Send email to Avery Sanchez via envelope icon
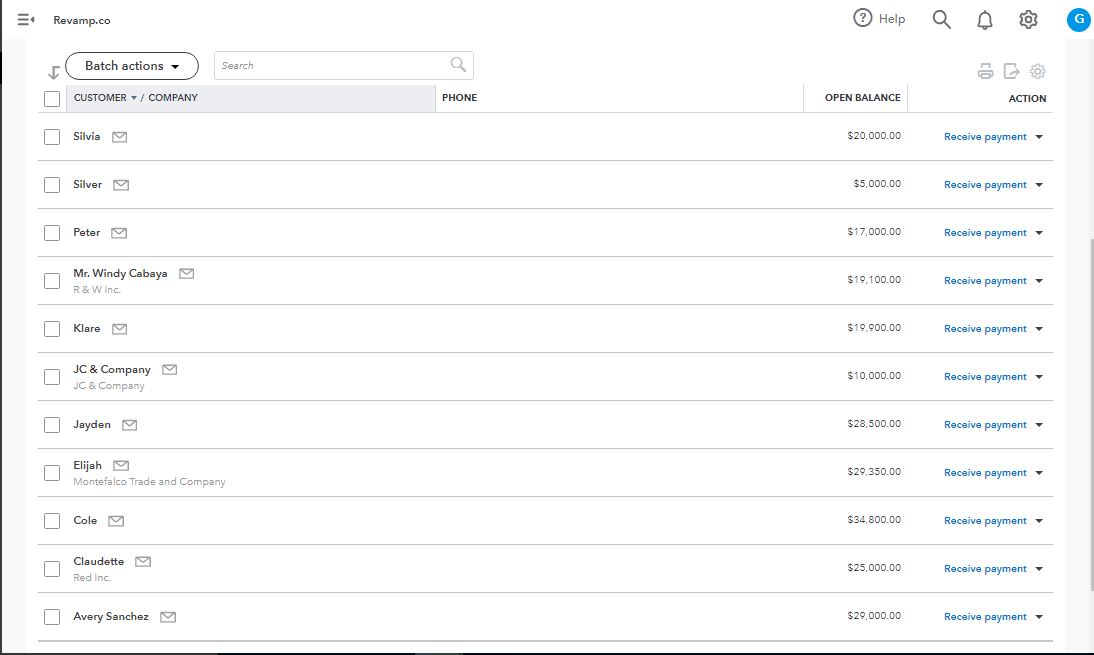Viewport: 1094px width, 655px height. (x=168, y=617)
